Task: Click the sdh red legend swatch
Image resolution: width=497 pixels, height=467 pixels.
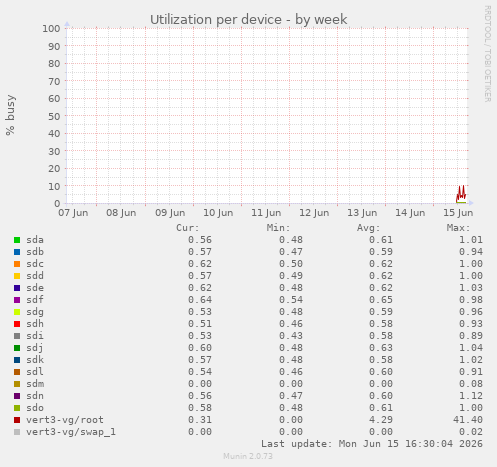Action: click(17, 324)
